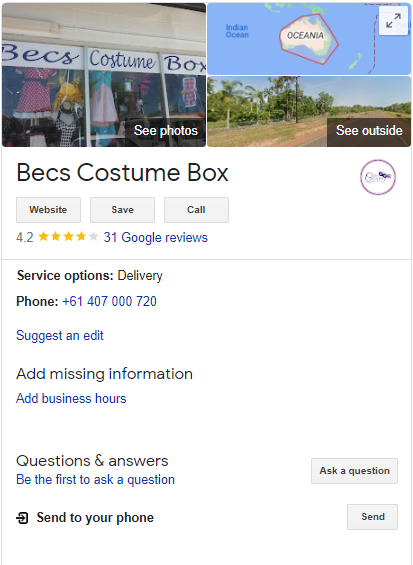Click the Call button
This screenshot has height=565, width=413.
click(x=196, y=210)
